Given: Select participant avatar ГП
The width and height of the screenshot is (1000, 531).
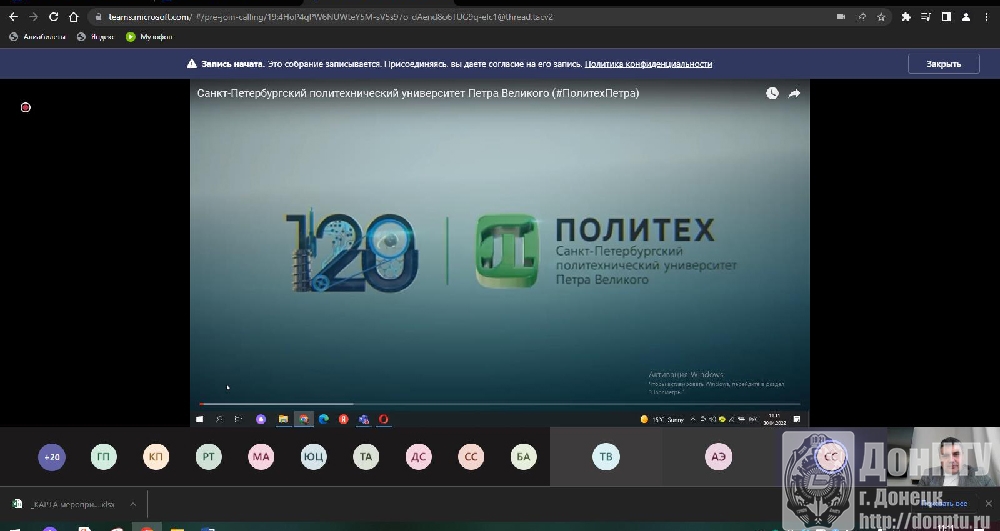Looking at the screenshot, I should tap(104, 456).
